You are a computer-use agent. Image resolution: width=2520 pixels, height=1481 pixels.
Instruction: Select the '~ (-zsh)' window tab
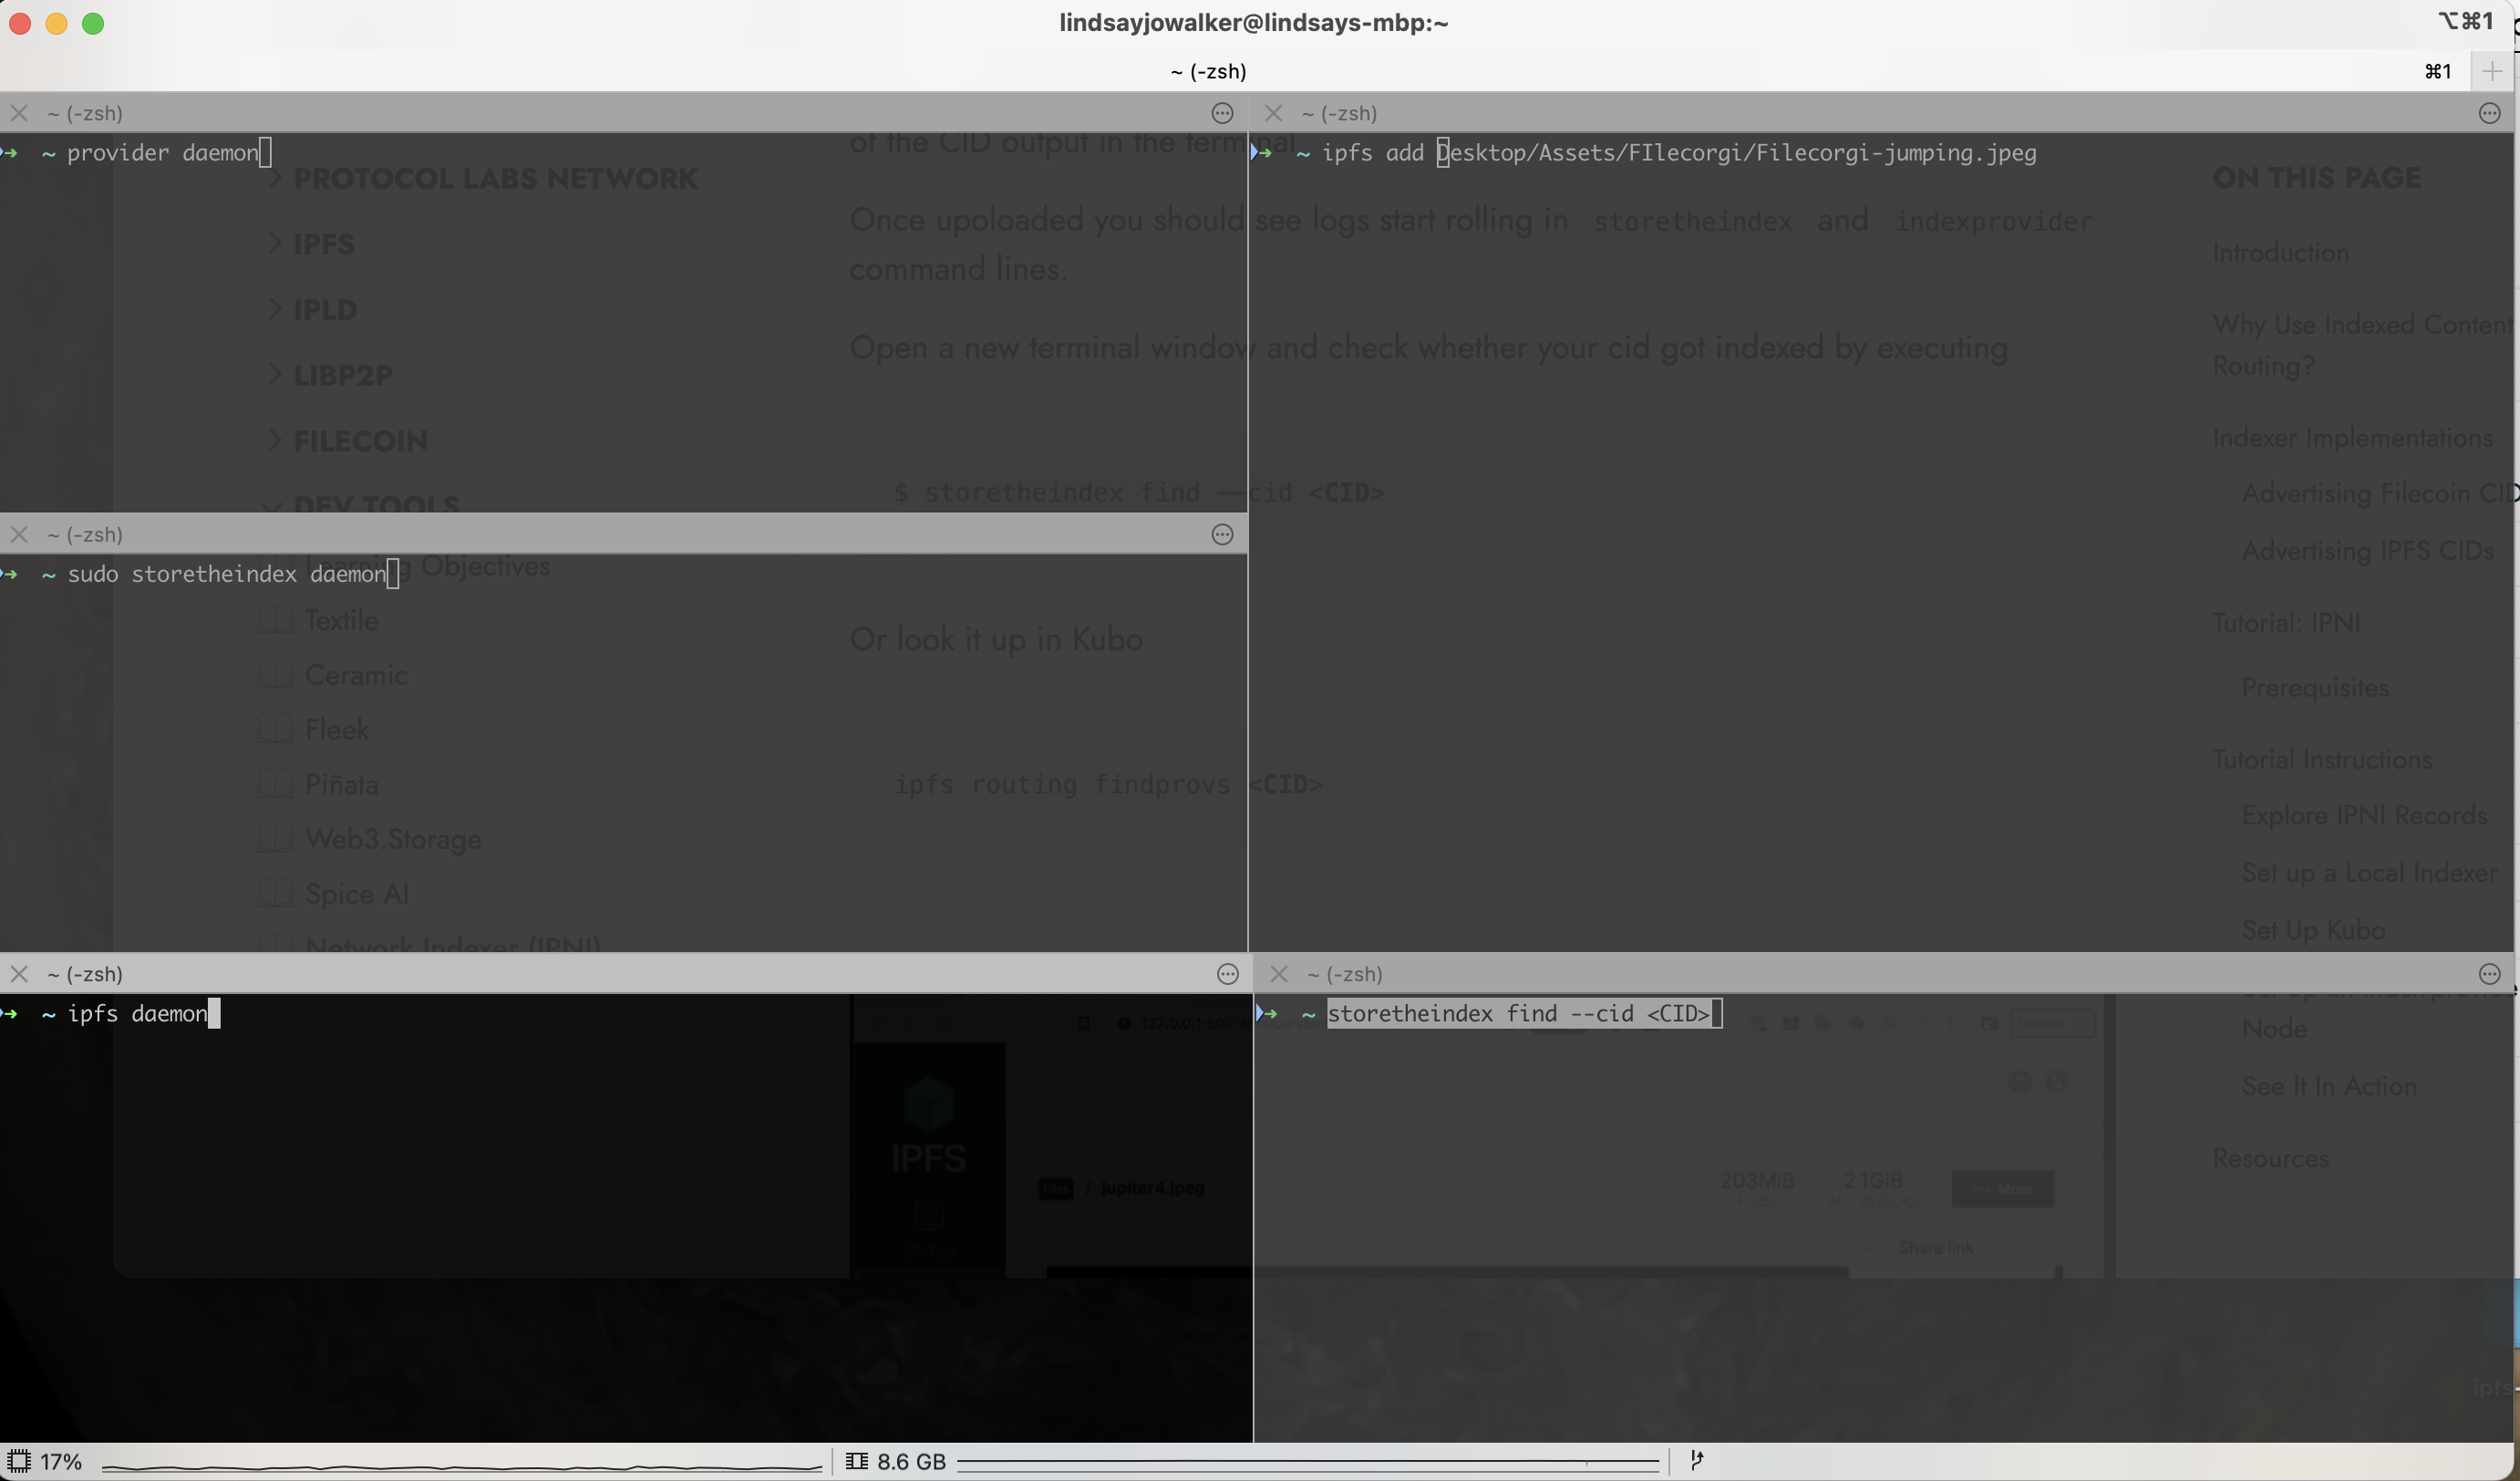1208,71
